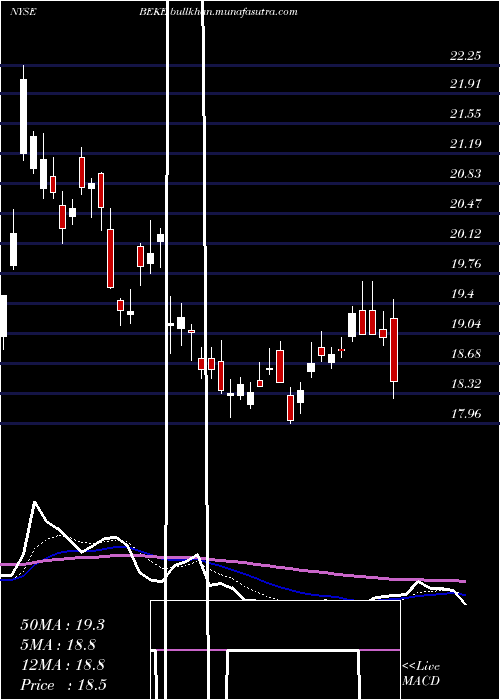Click the 17.96 price axis label
This screenshot has width=500, height=700.
point(465,414)
